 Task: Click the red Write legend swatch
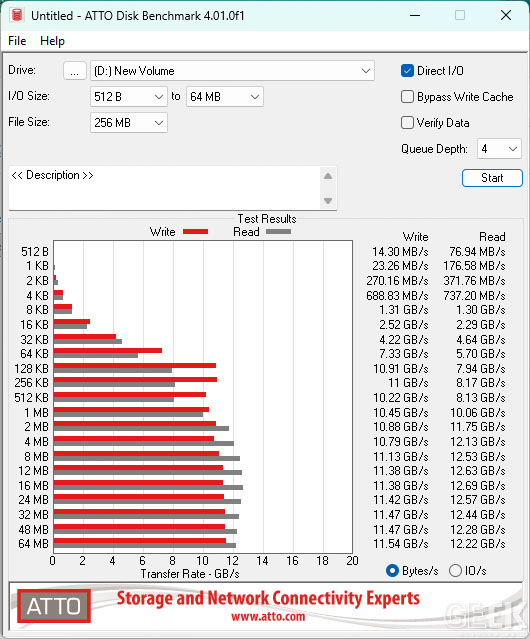196,231
